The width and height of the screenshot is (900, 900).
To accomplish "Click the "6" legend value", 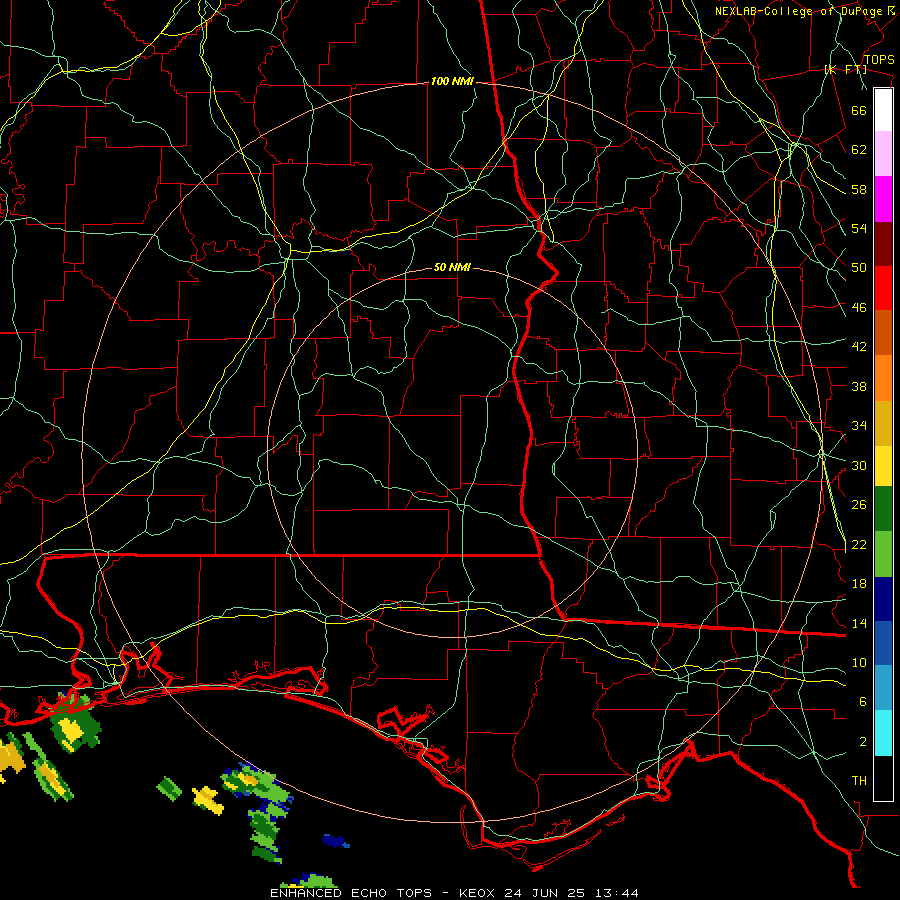I will (863, 702).
